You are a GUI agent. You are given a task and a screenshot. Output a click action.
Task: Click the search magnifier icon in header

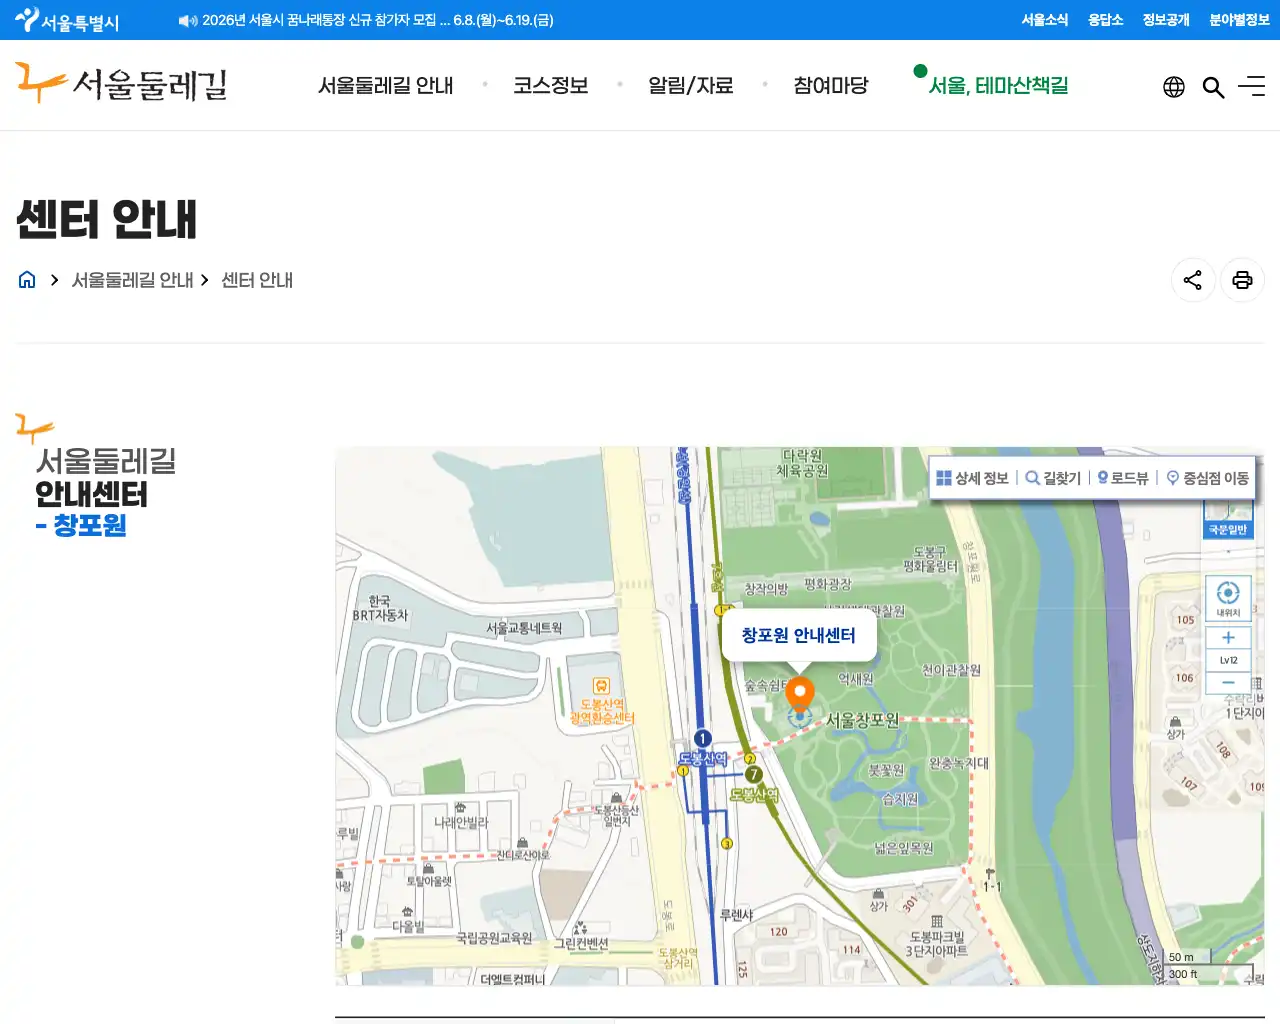[1213, 87]
